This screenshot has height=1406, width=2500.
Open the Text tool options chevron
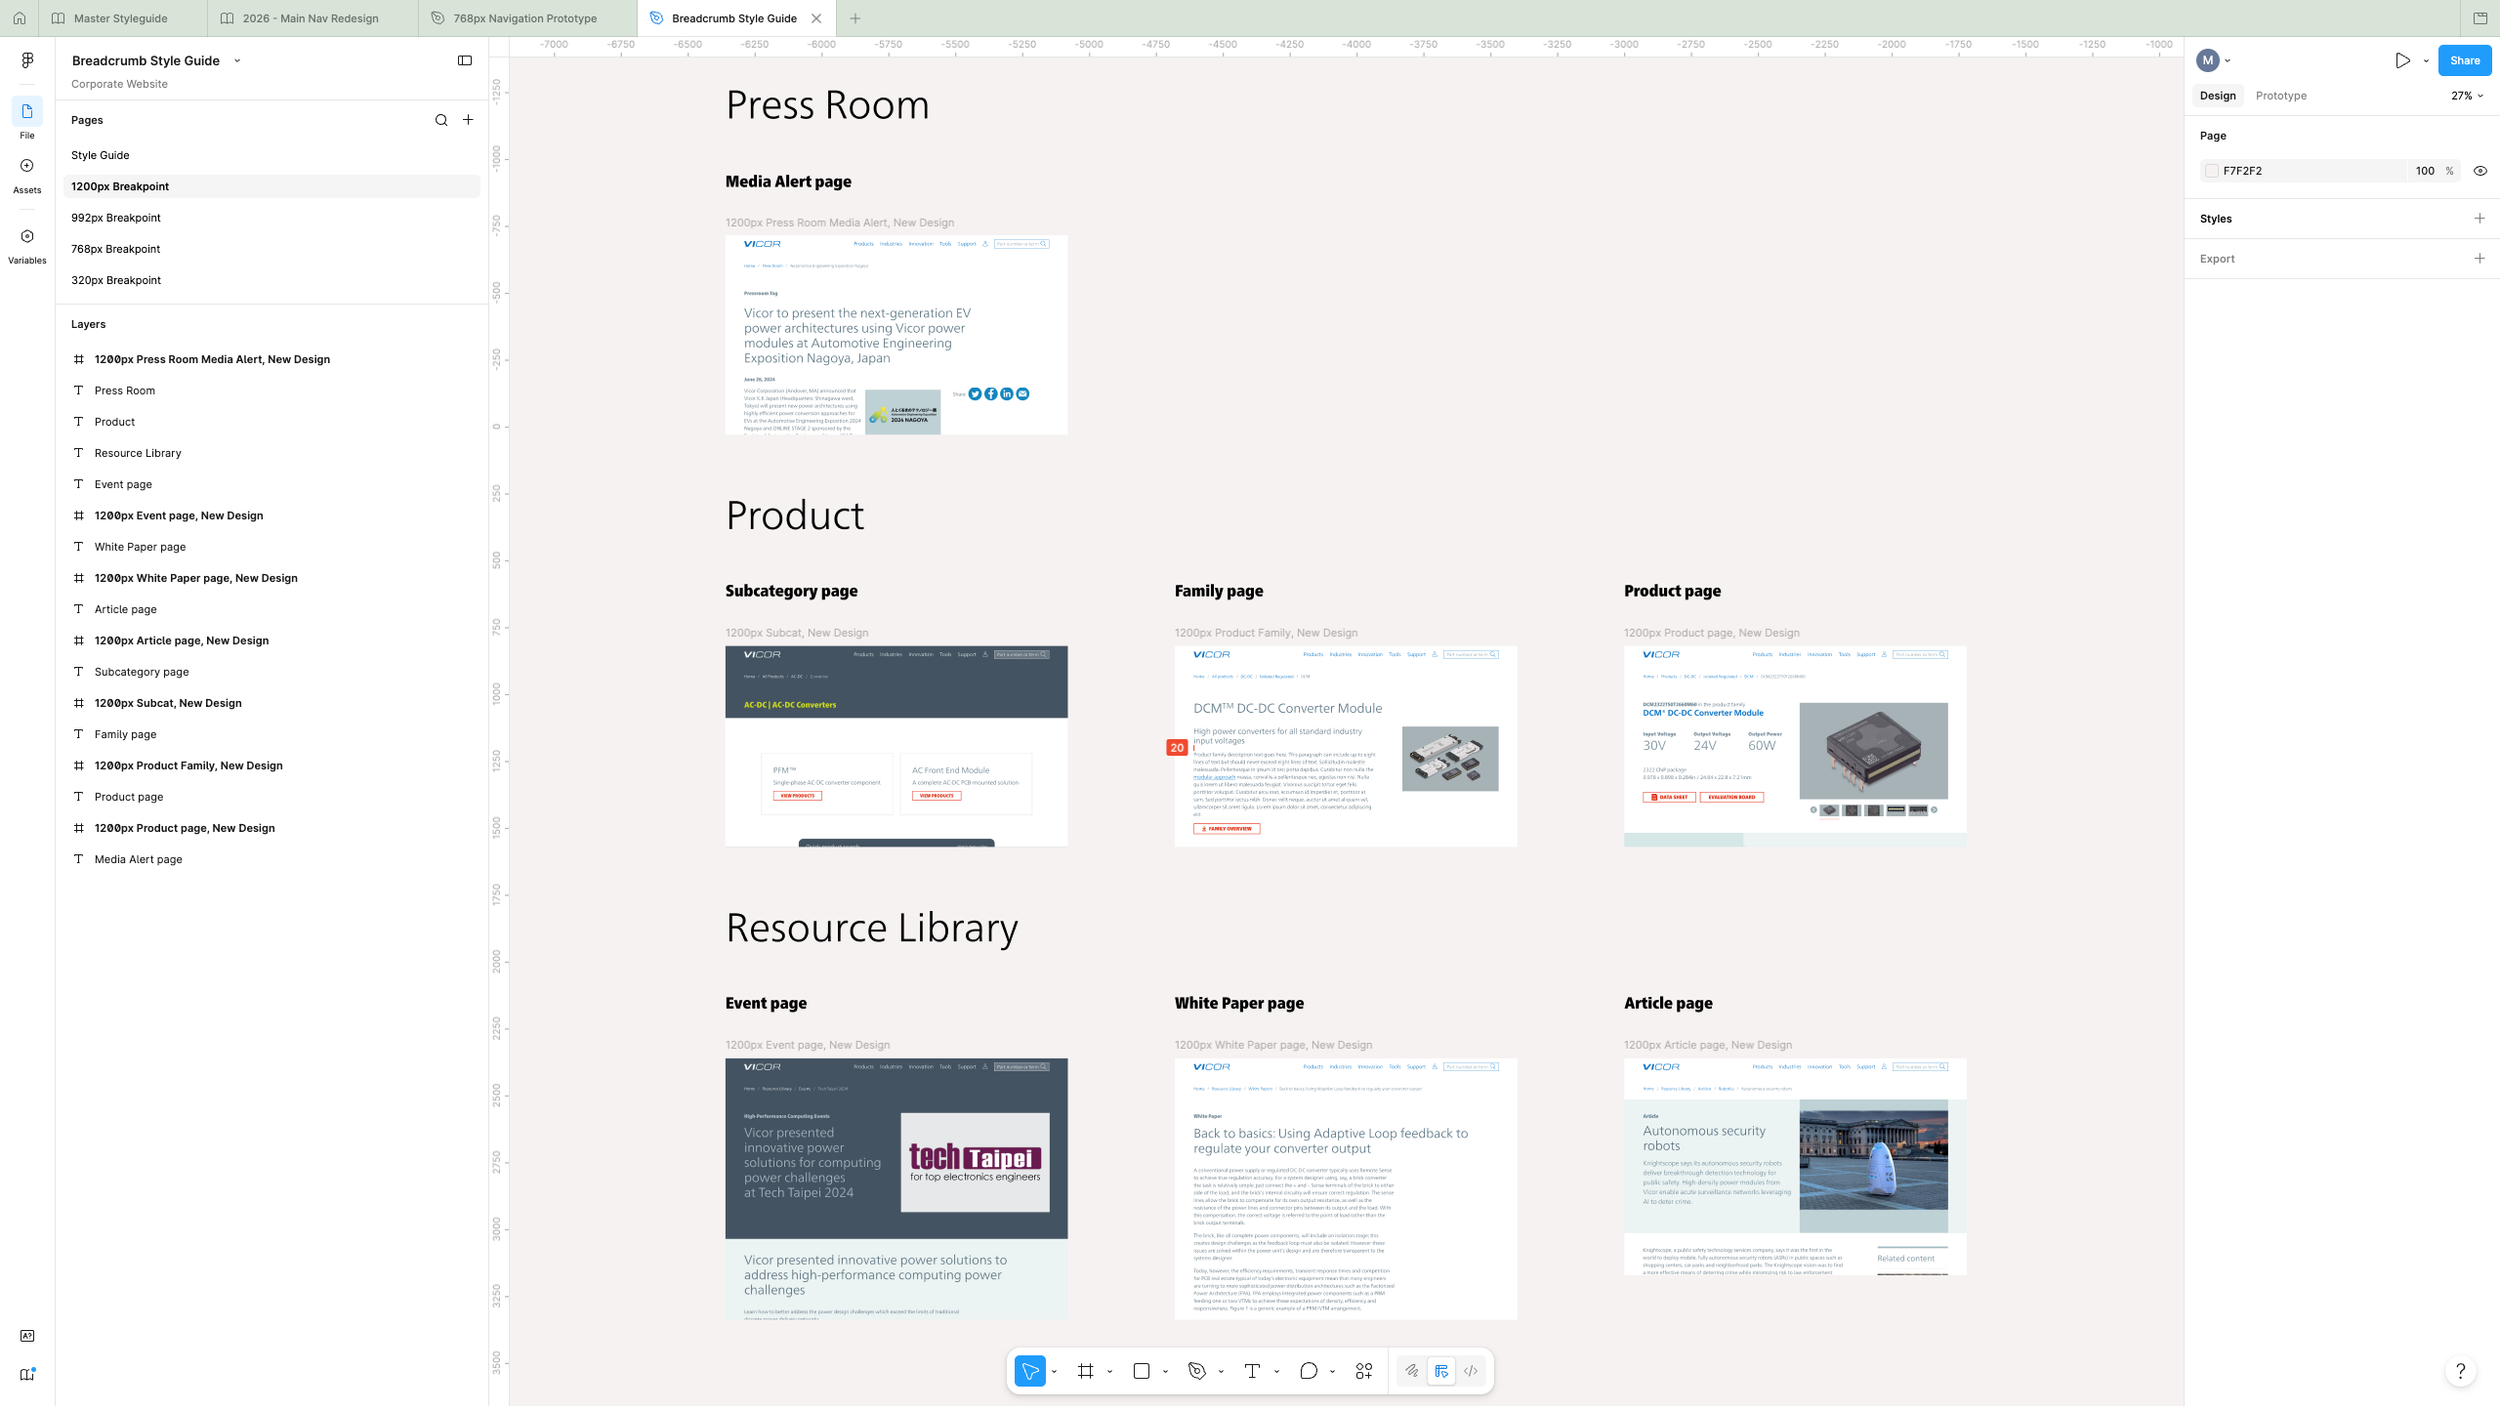[x=1276, y=1372]
